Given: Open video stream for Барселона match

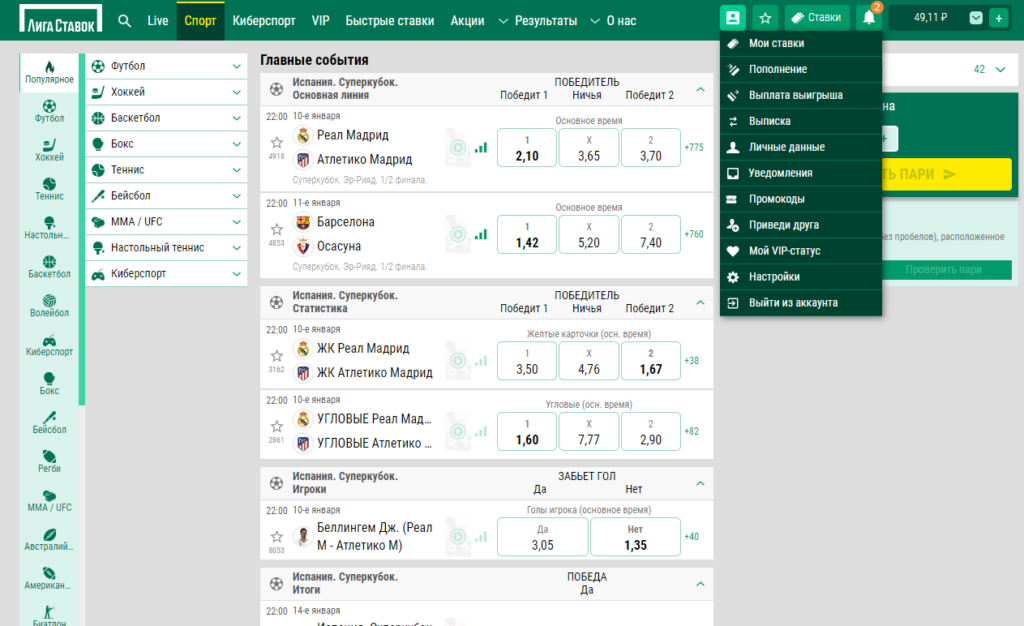Looking at the screenshot, I should 458,234.
